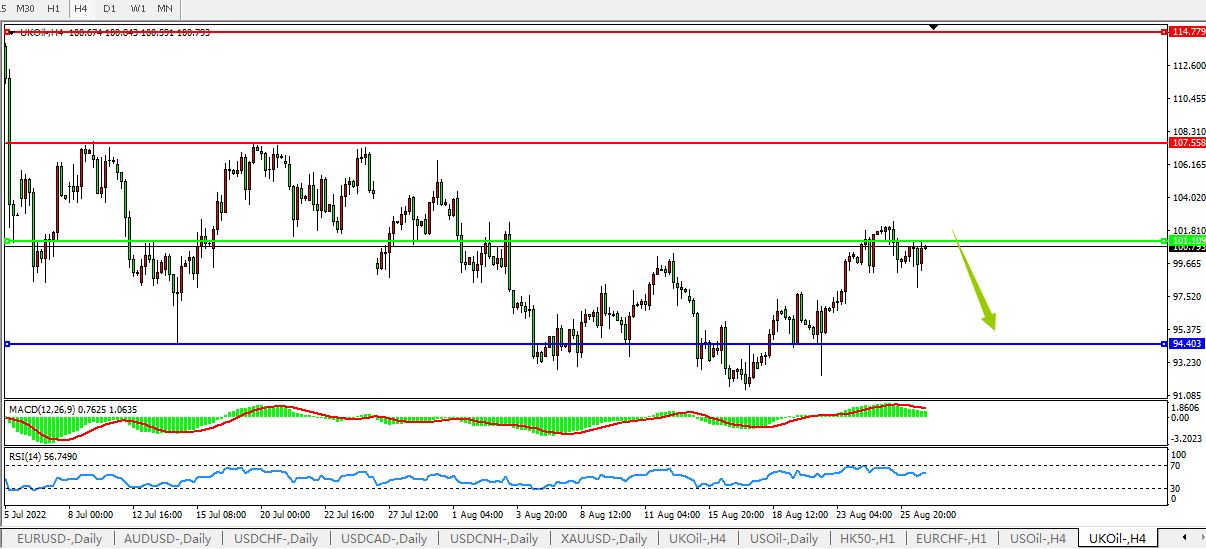Enable the W1 weekly timeframe
This screenshot has width=1206, height=549.
click(x=138, y=8)
